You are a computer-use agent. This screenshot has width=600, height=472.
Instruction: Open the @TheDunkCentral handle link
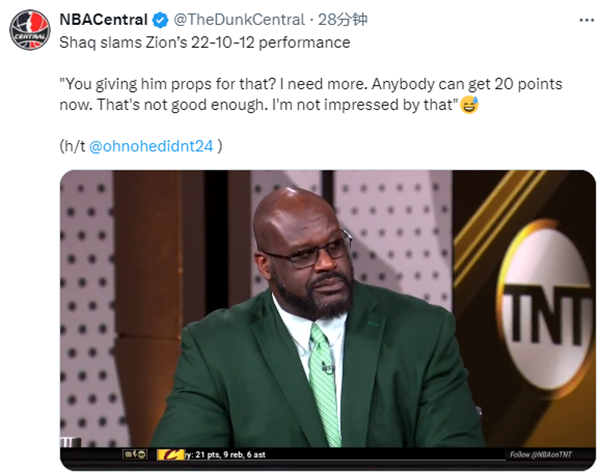tap(233, 20)
